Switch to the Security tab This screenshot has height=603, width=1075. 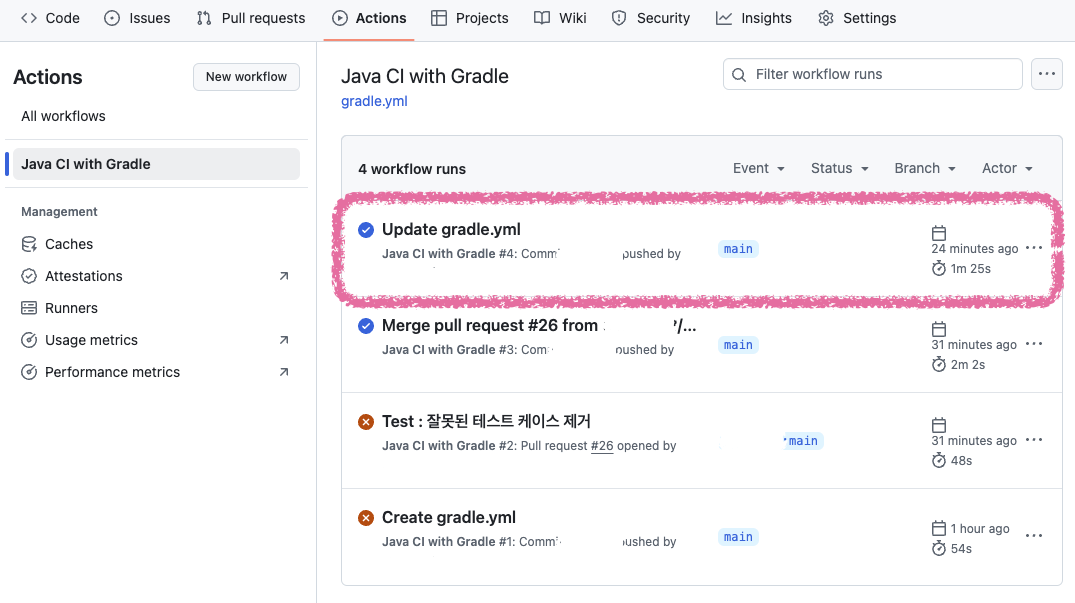(651, 19)
